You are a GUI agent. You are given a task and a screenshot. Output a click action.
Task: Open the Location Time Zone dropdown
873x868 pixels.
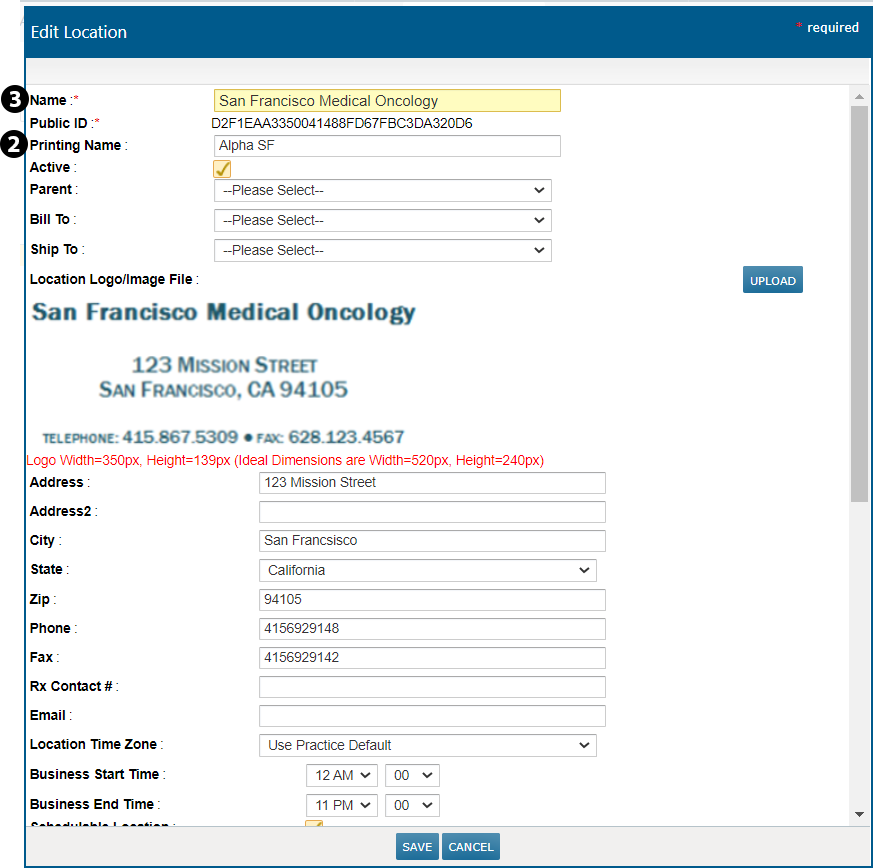427,746
